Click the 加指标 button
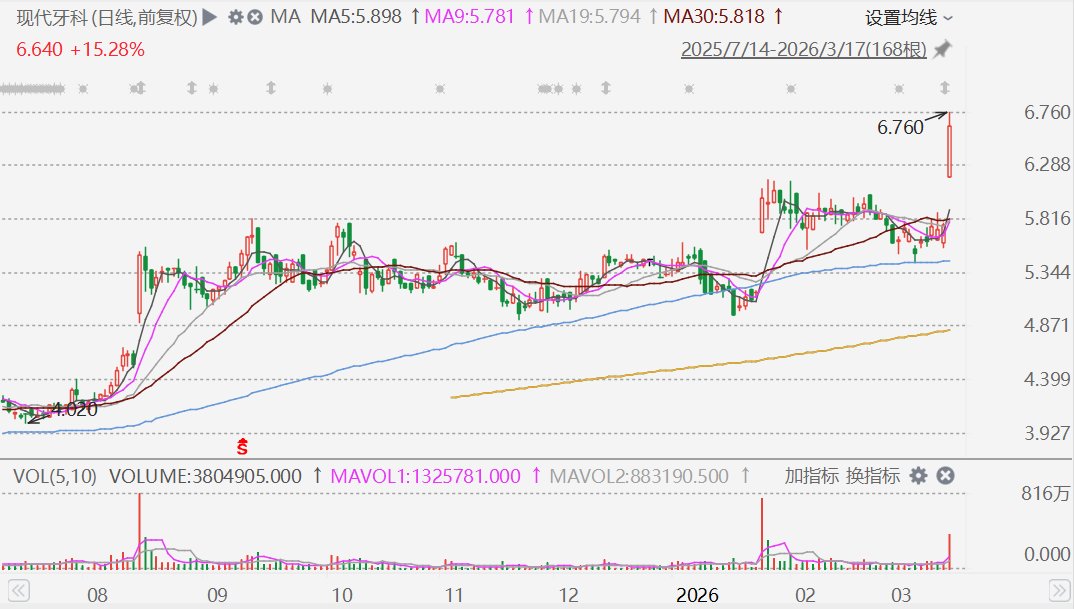 [x=812, y=476]
